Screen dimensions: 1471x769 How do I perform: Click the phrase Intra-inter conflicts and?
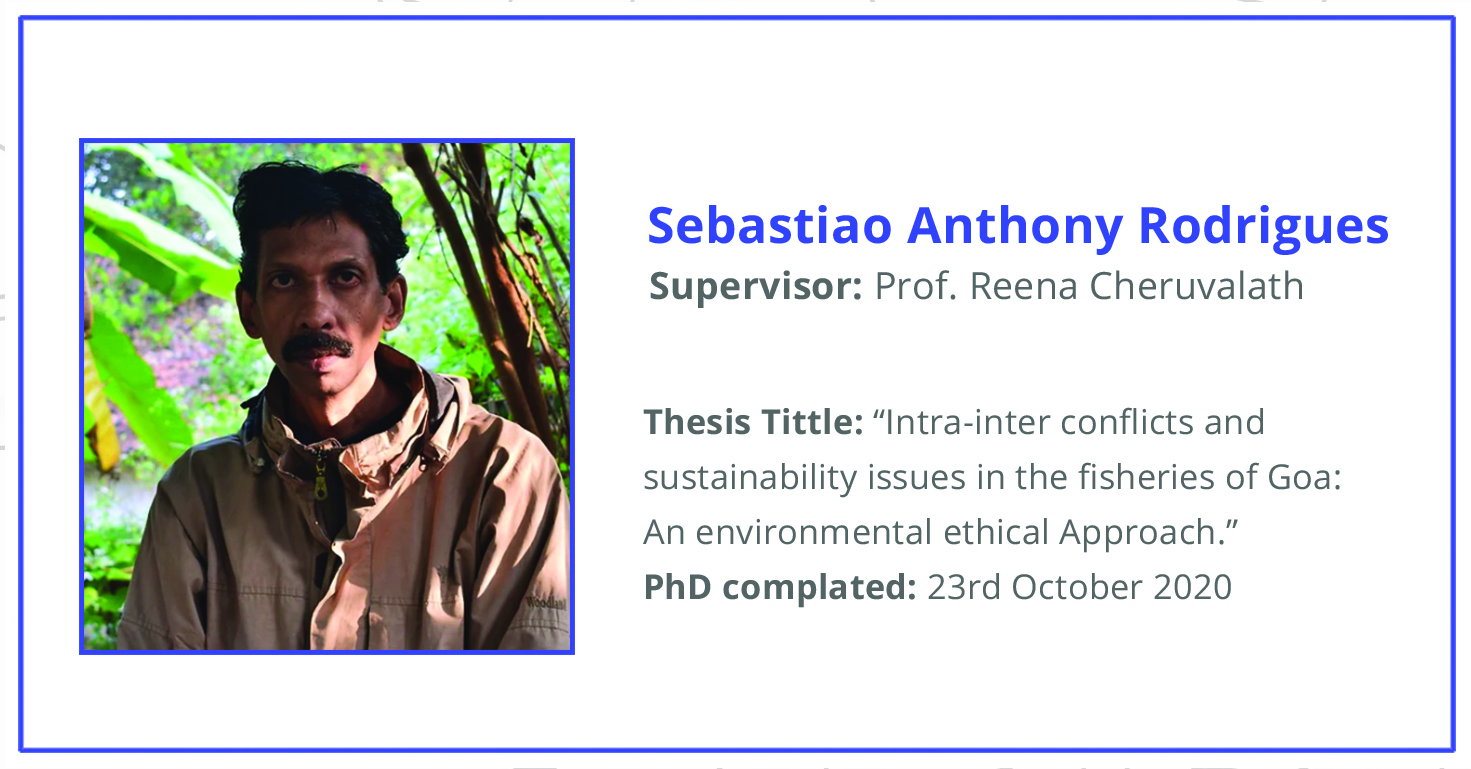1069,422
